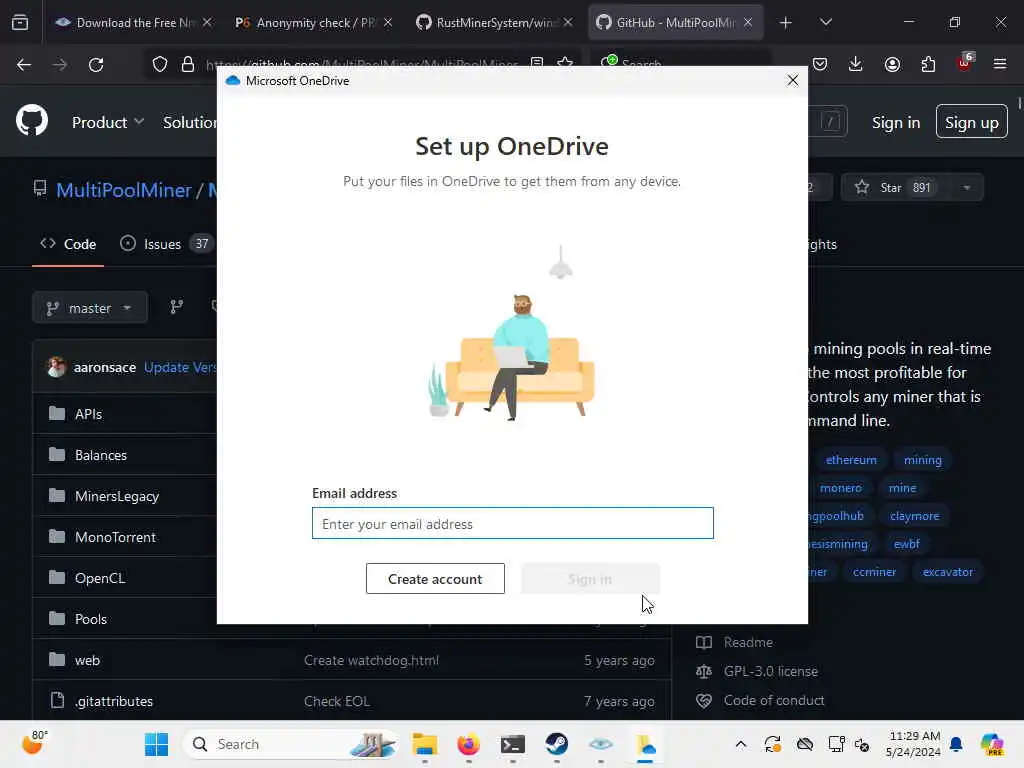This screenshot has height=768, width=1024.
Task: Open the Firefox account icon
Action: (x=892, y=64)
